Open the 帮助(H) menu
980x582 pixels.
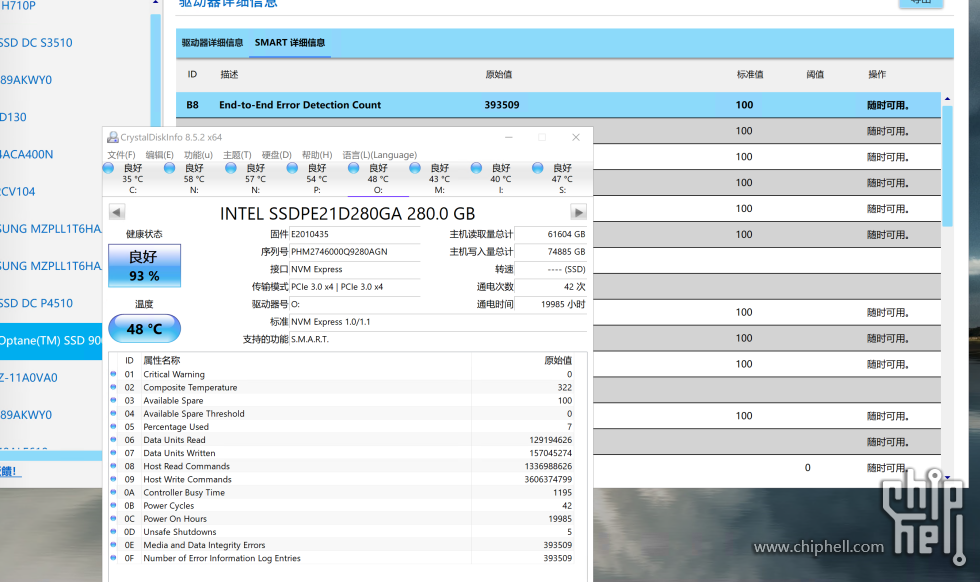pos(317,154)
